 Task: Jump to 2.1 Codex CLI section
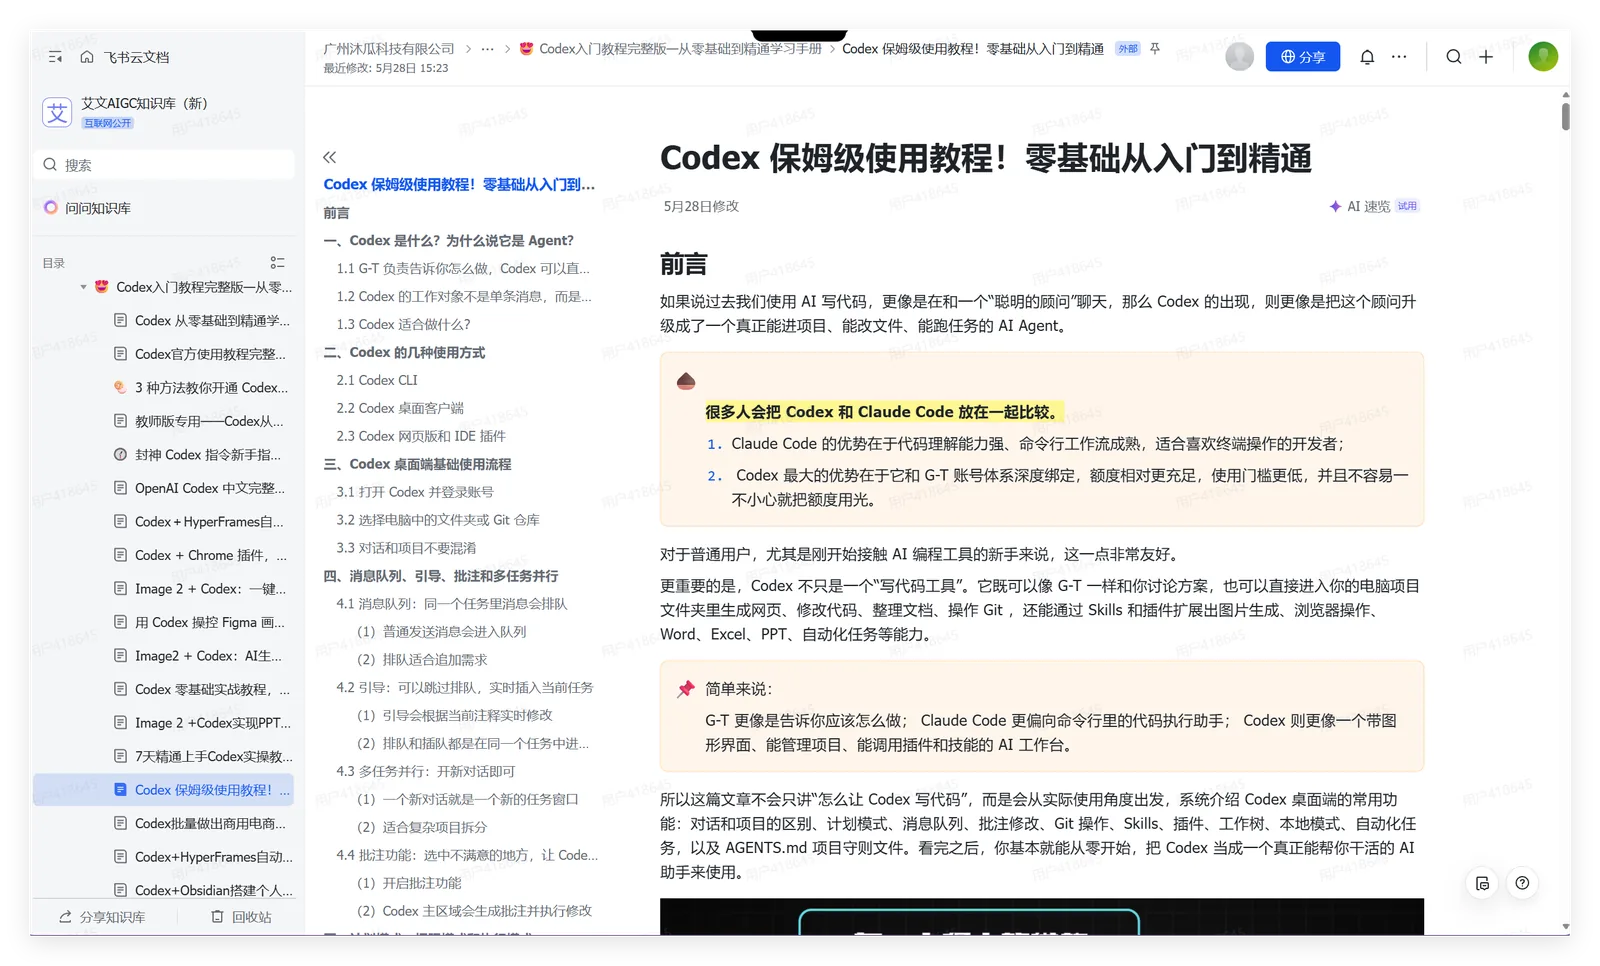(x=377, y=380)
